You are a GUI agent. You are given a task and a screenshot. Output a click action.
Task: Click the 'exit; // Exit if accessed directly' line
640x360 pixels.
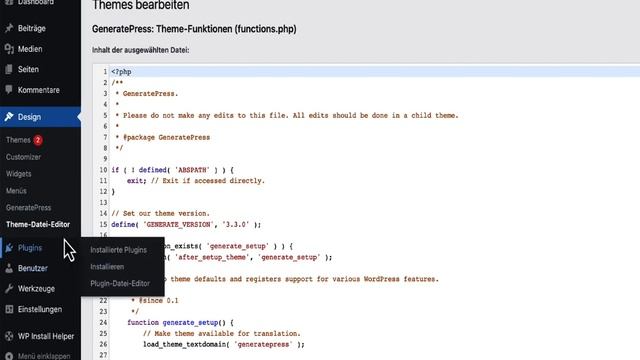click(196, 181)
